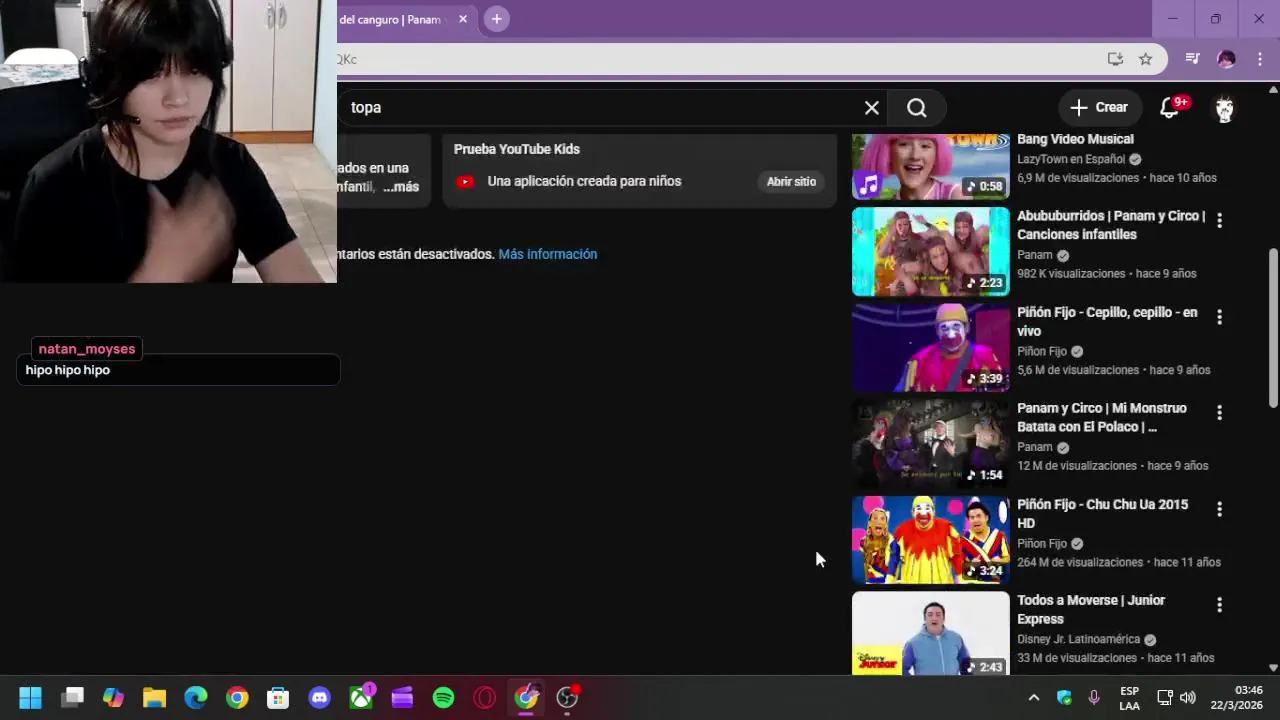Click 'Piñón Fijo - Chu Chu Ua 2015 HD' title
1280x720 pixels.
1103,513
